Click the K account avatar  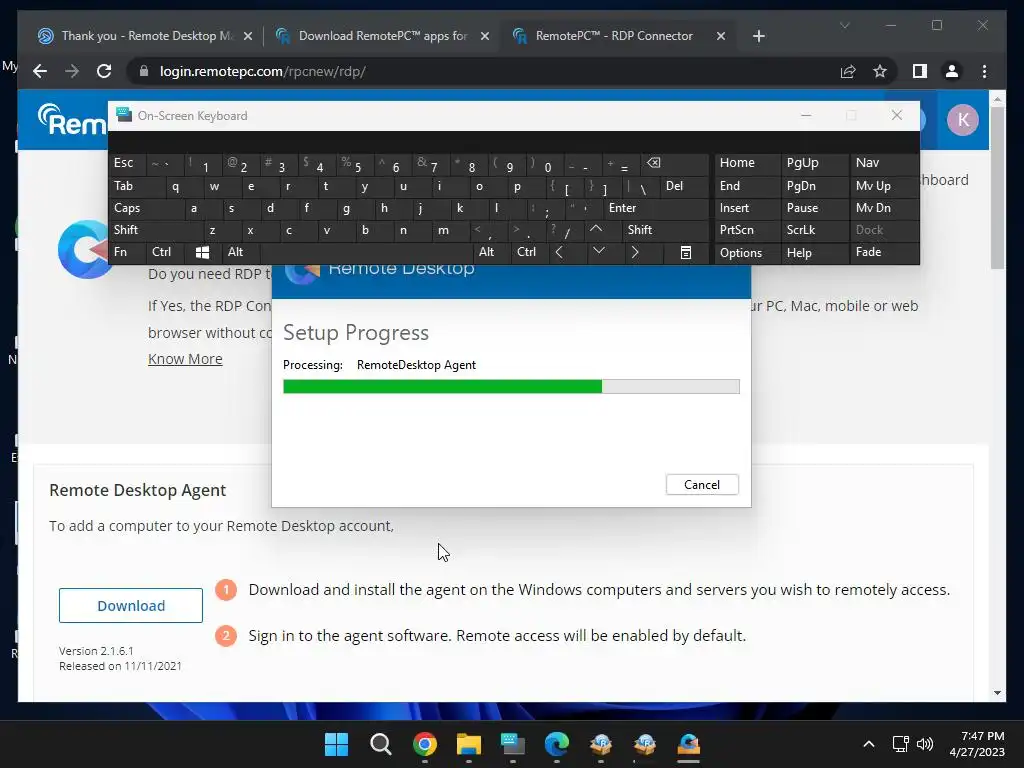coord(963,120)
